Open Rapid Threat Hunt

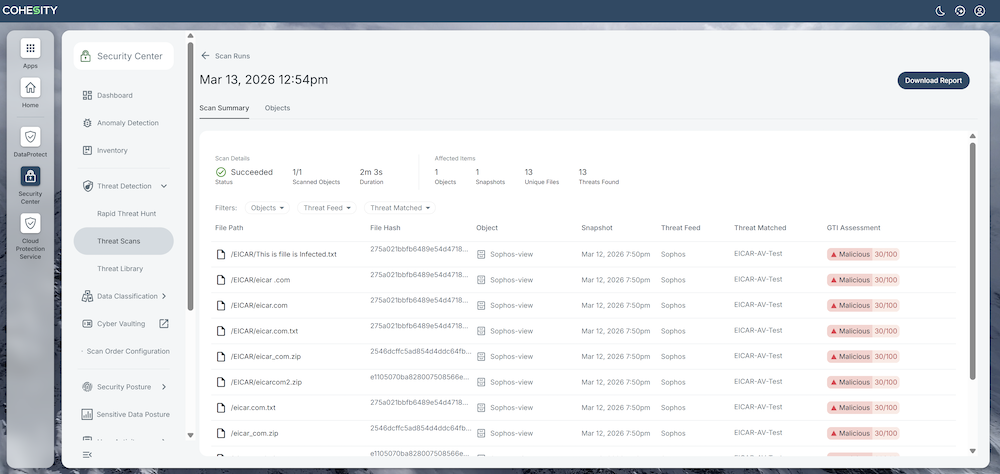[x=126, y=214]
